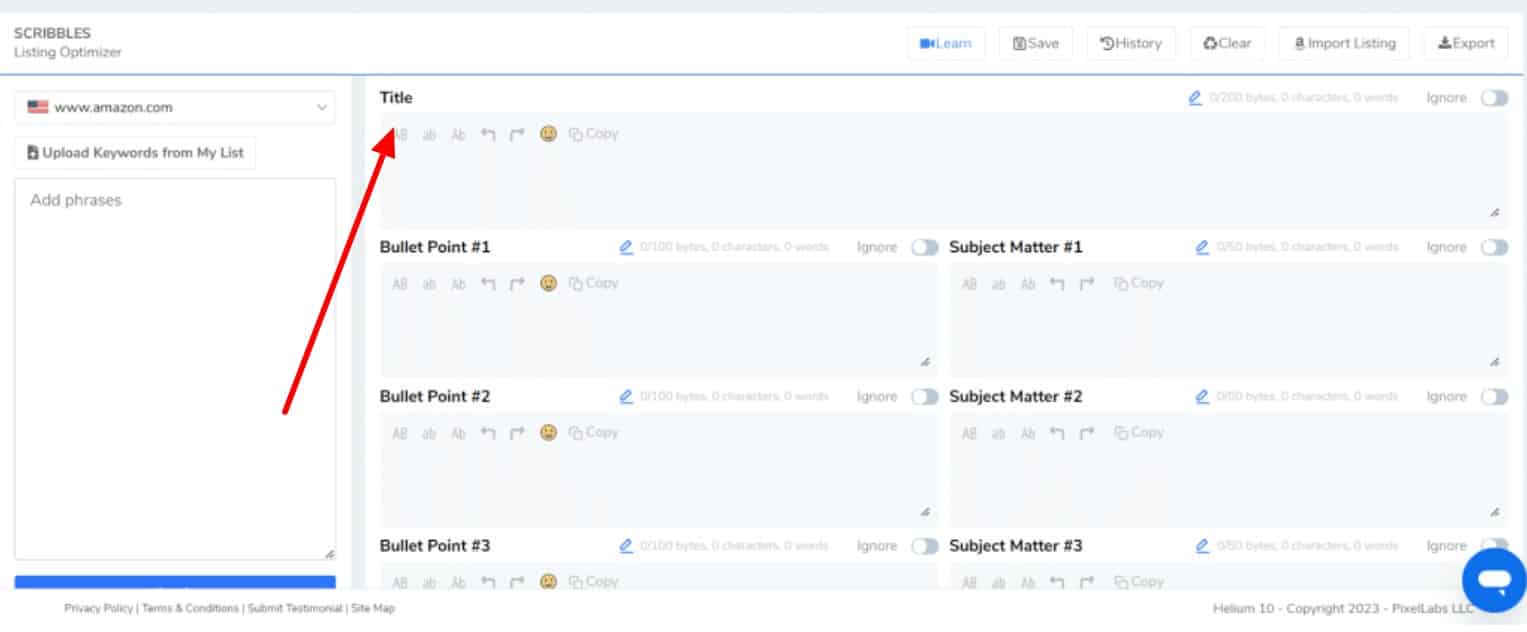Copy the Subject Matter #2 text
The width and height of the screenshot is (1527, 632).
1139,432
